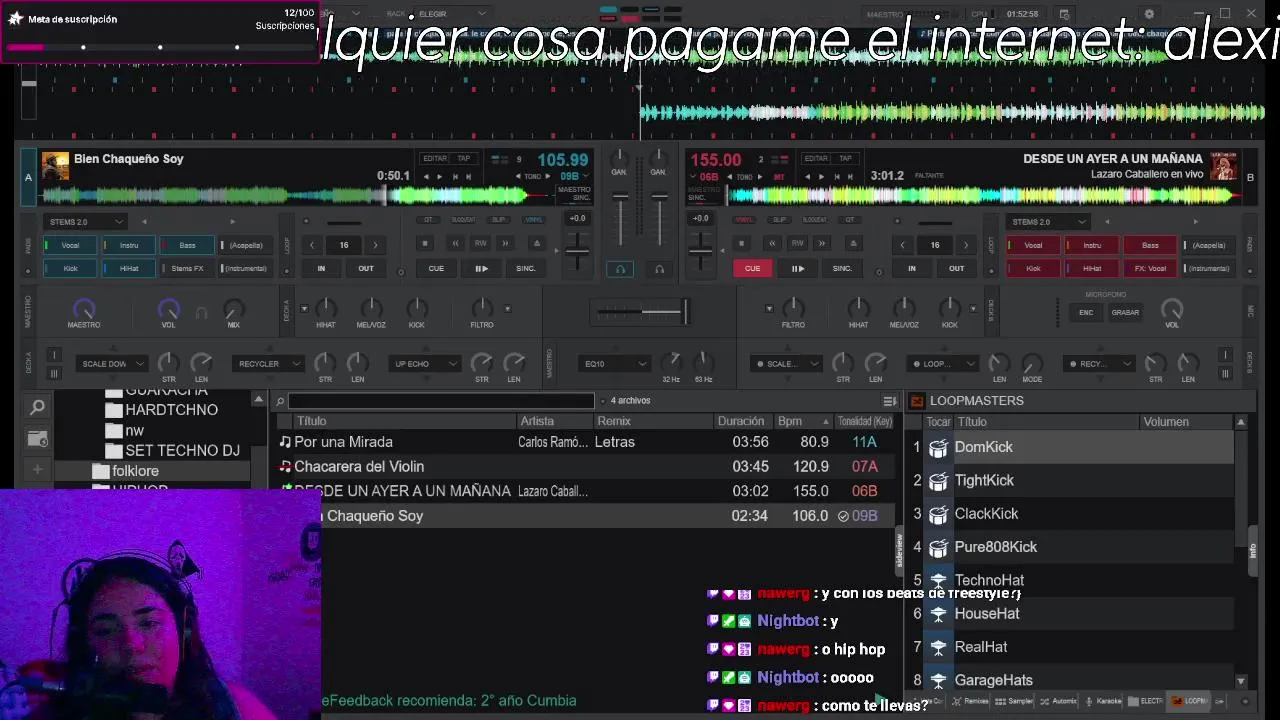Click deck B volume fader
This screenshot has width=1280, height=720.
[x=659, y=220]
